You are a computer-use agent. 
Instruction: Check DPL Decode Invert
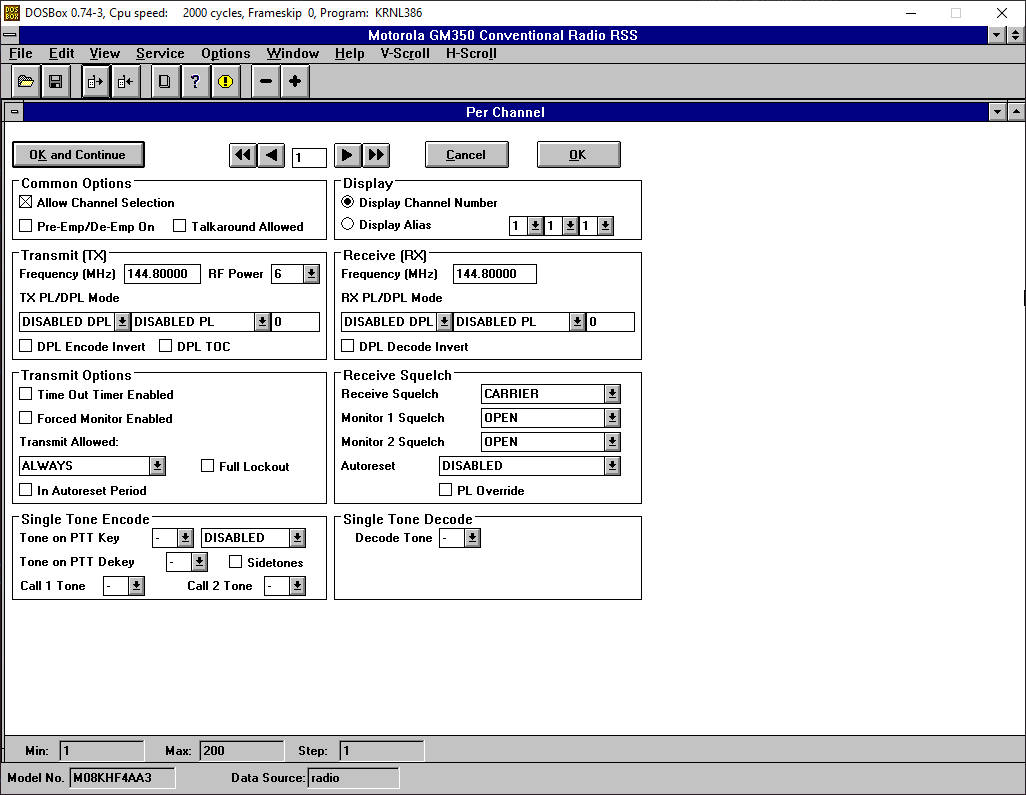[347, 345]
